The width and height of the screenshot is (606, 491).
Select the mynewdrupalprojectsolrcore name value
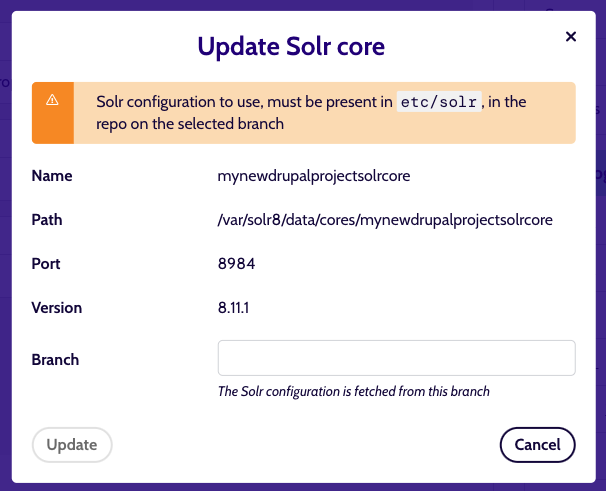[314, 176]
